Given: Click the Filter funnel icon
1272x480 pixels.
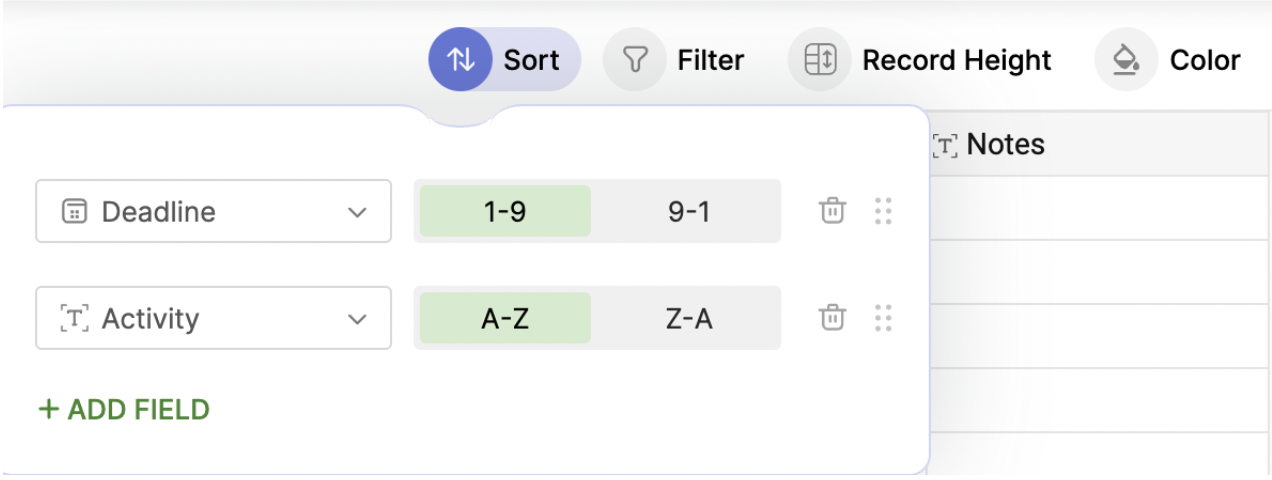Looking at the screenshot, I should click(634, 60).
